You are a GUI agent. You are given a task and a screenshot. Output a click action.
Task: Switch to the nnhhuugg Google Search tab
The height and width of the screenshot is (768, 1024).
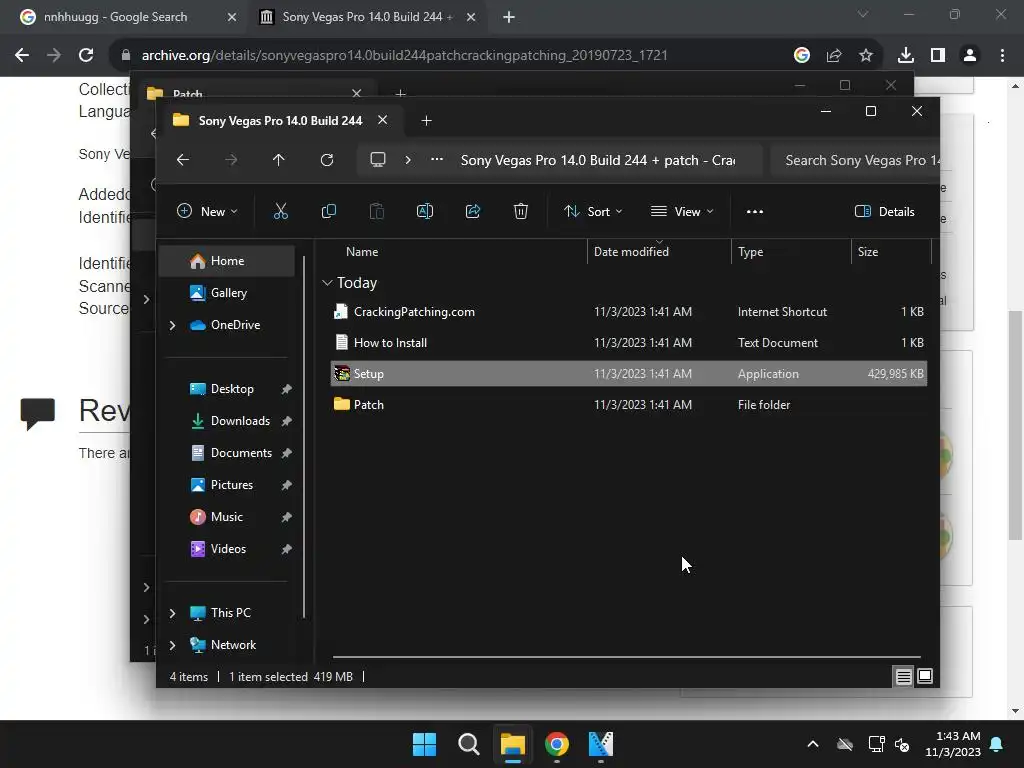[x=127, y=17]
